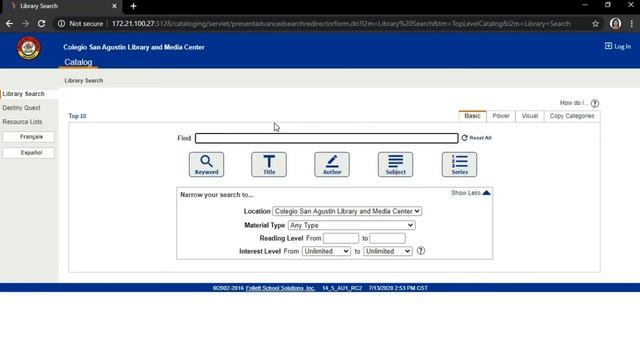The width and height of the screenshot is (640, 360).
Task: Reload the page with refresh icon
Action: click(x=42, y=24)
